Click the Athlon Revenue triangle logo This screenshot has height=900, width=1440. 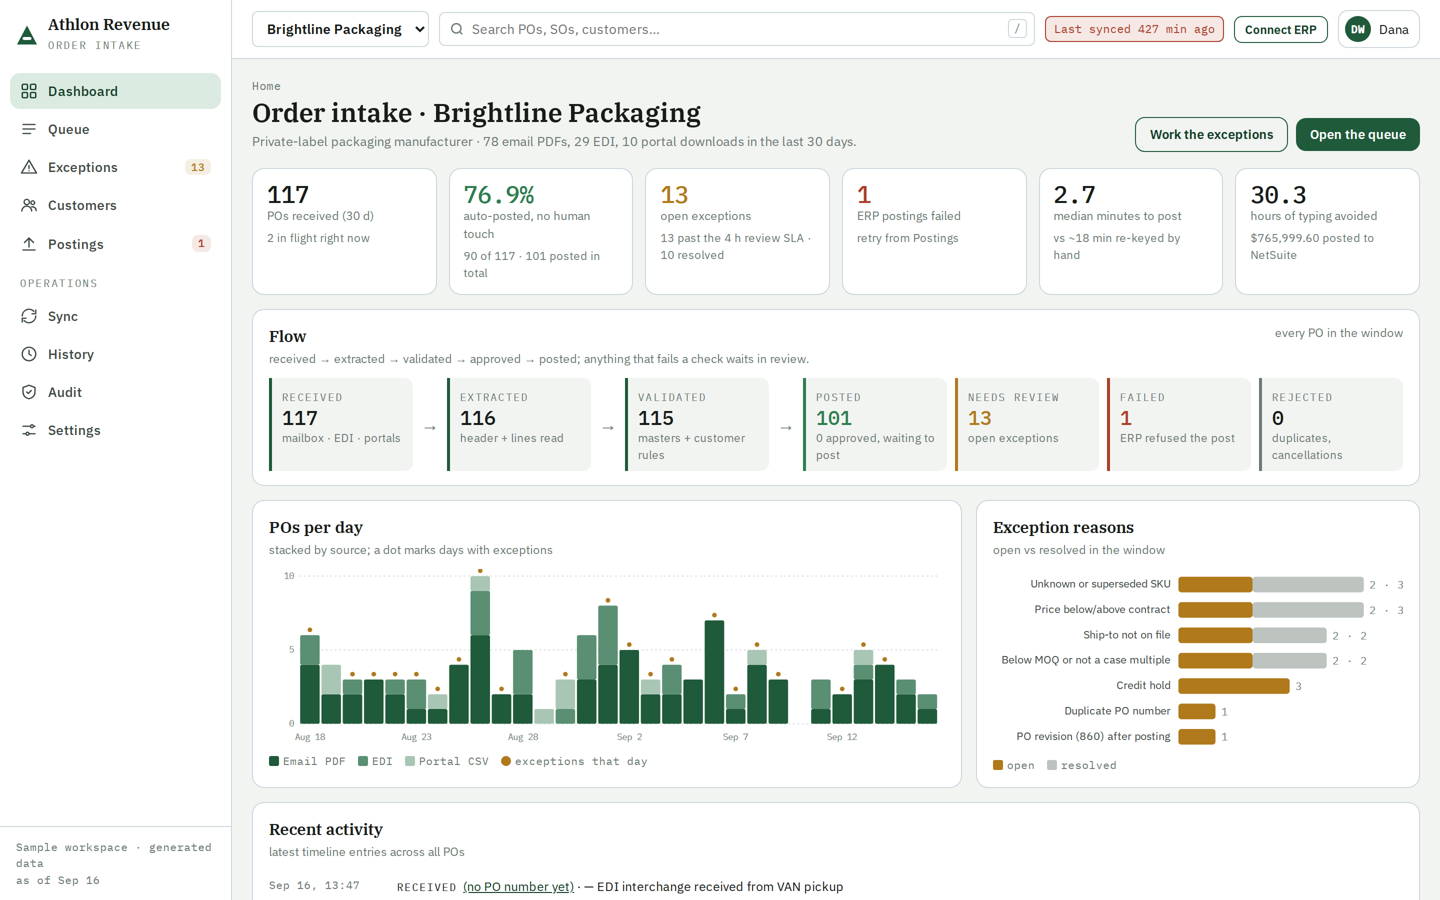pos(27,36)
